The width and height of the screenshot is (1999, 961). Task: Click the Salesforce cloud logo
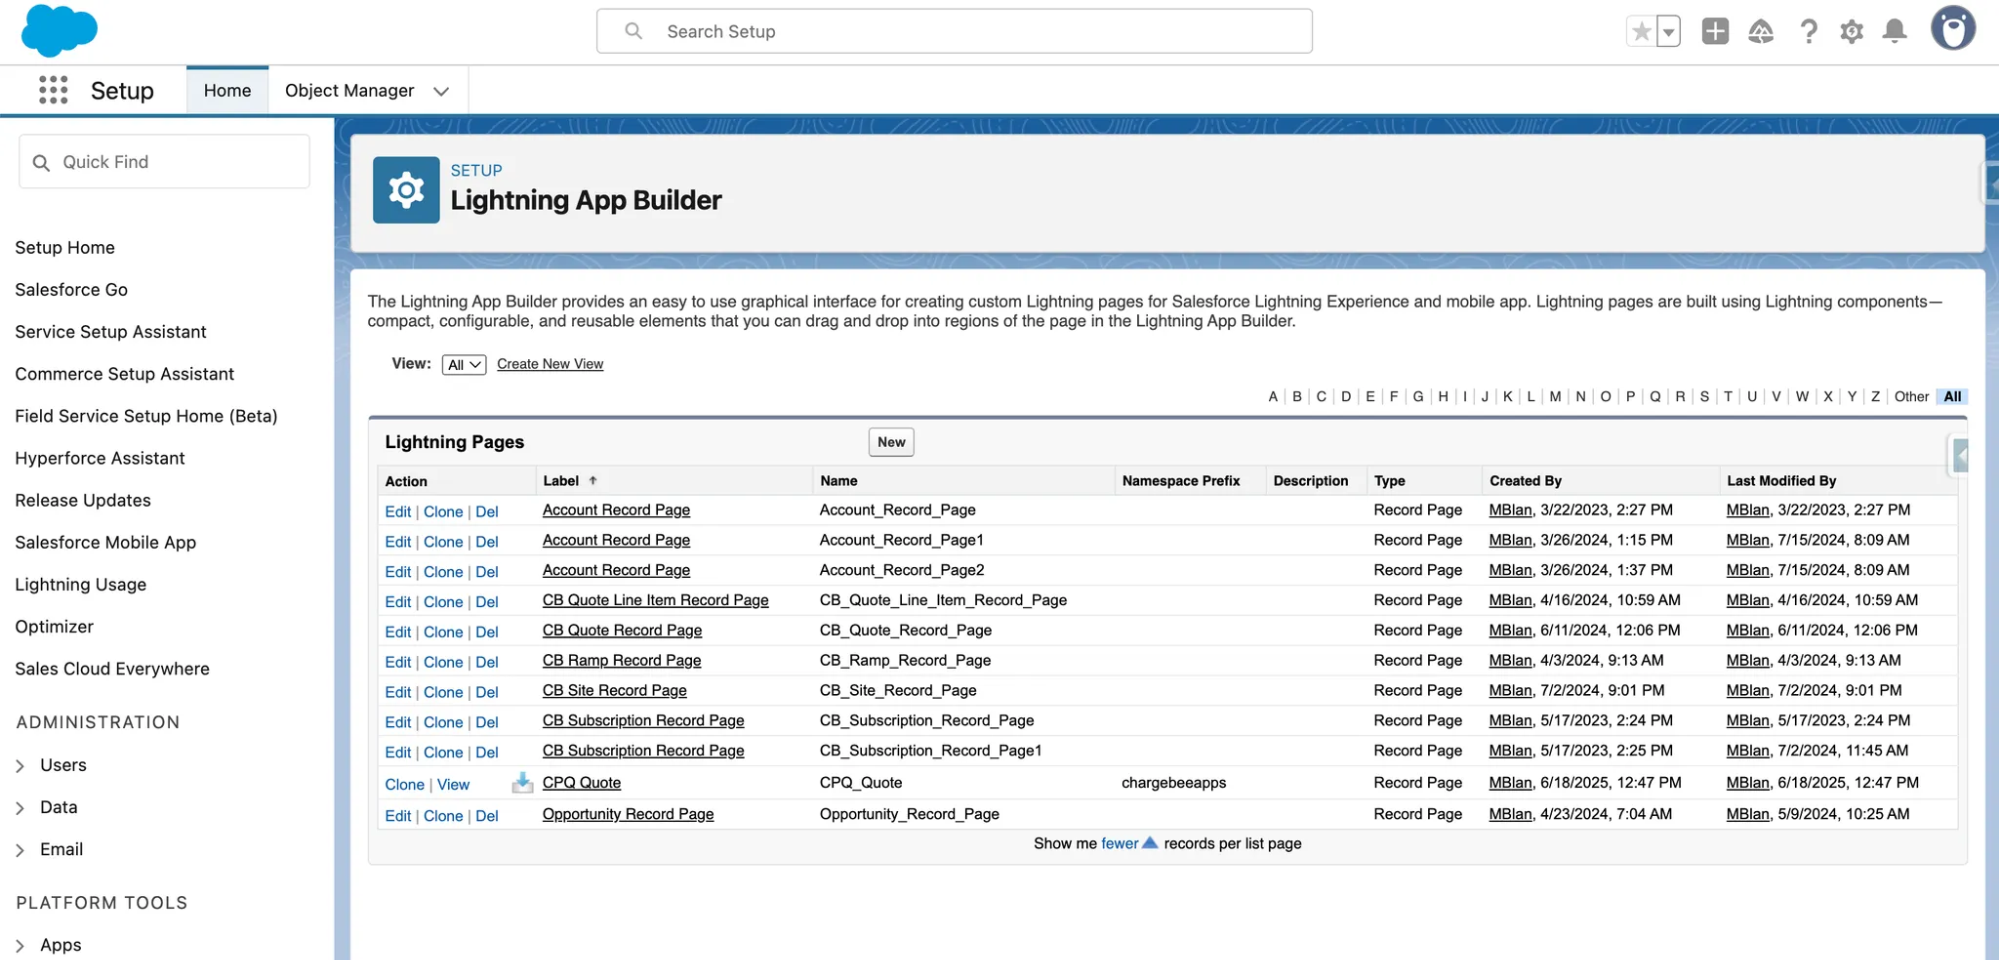pyautogui.click(x=58, y=30)
